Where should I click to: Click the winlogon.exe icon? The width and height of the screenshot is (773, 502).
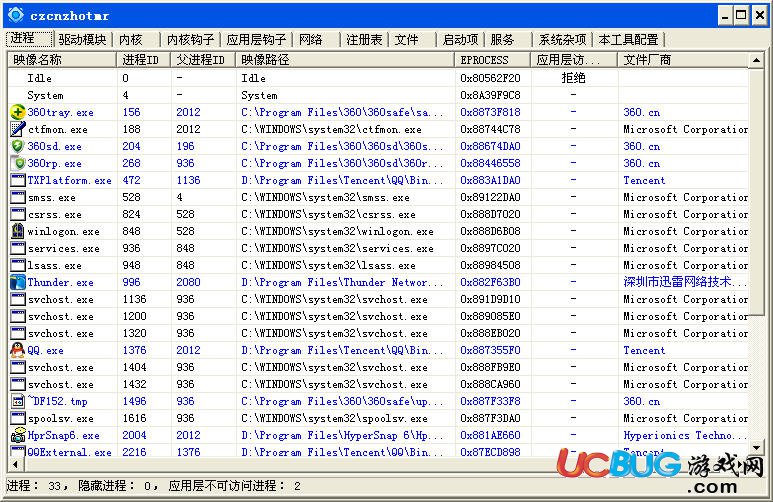[x=18, y=231]
